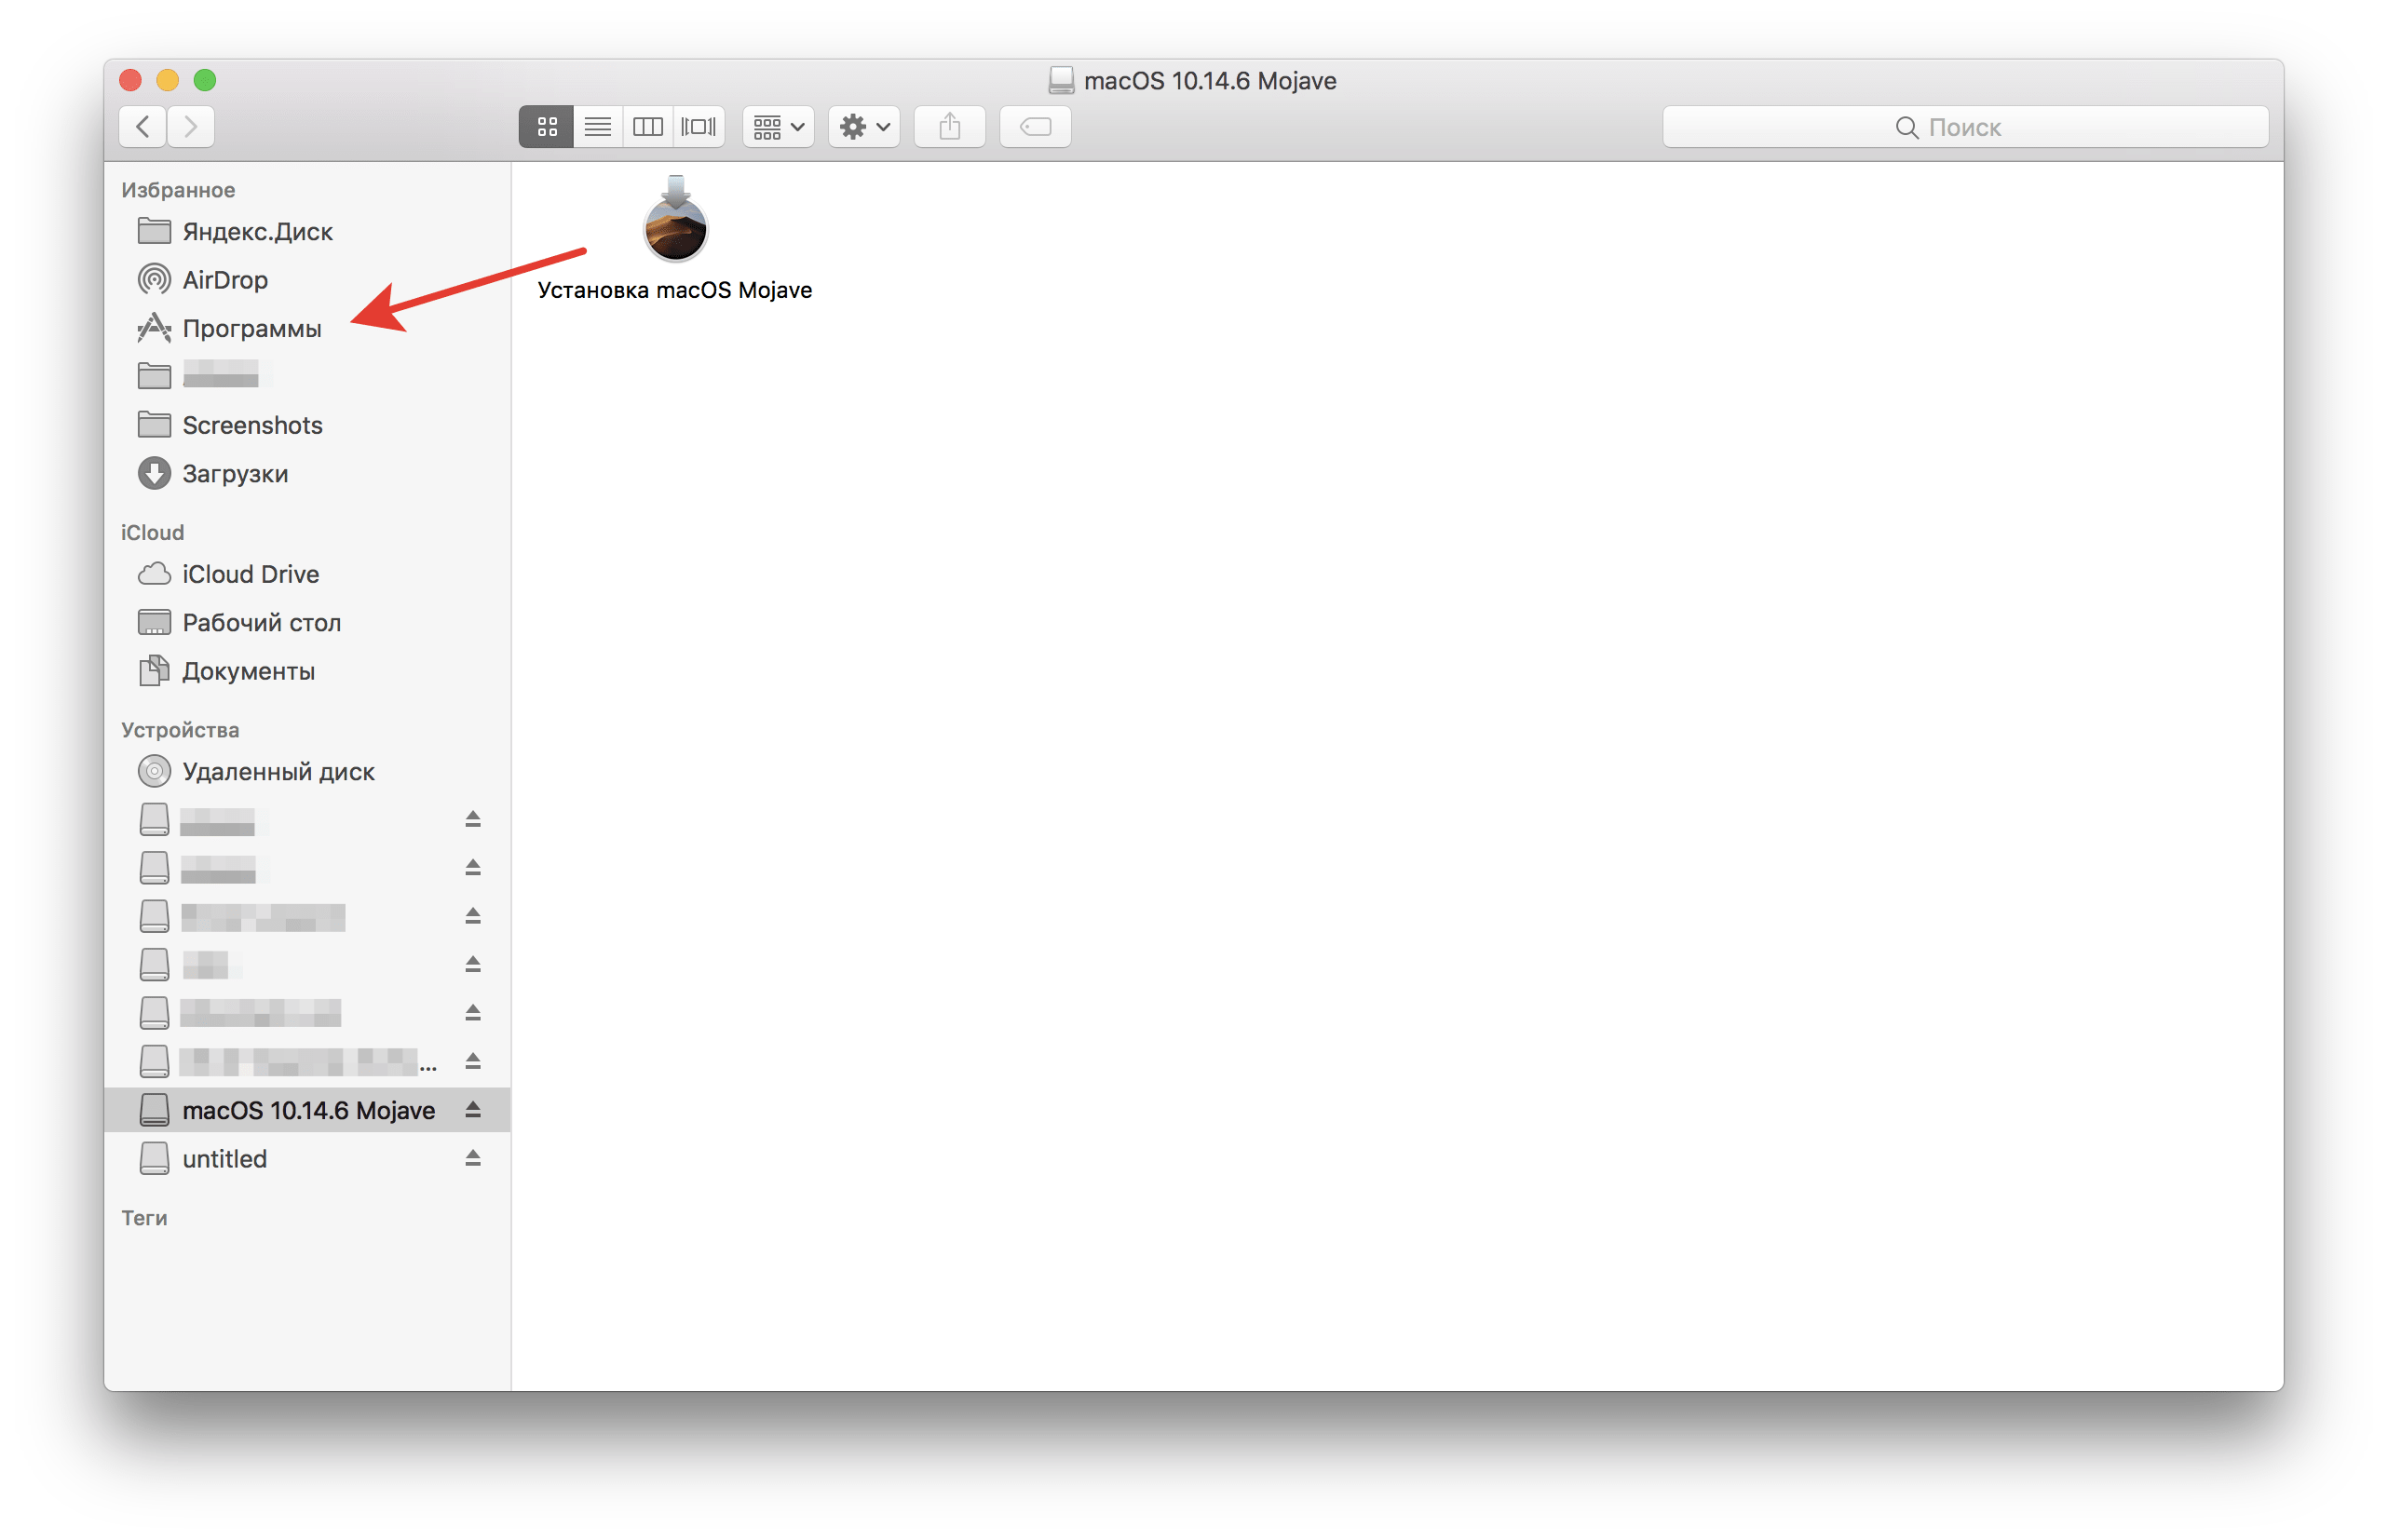Viewport: 2388px width, 1540px height.
Task: Navigate to AirDrop in sidebar
Action: [x=223, y=280]
